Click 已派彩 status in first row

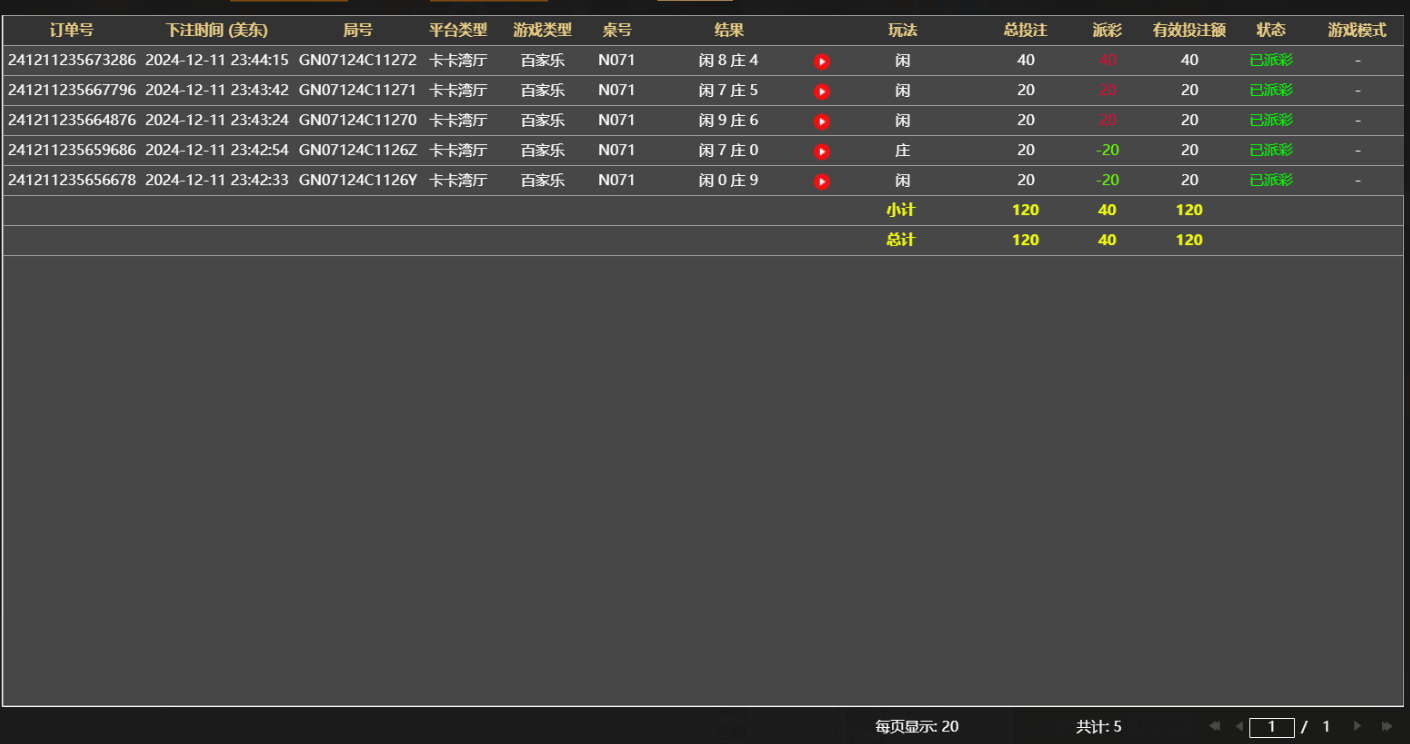click(1270, 60)
